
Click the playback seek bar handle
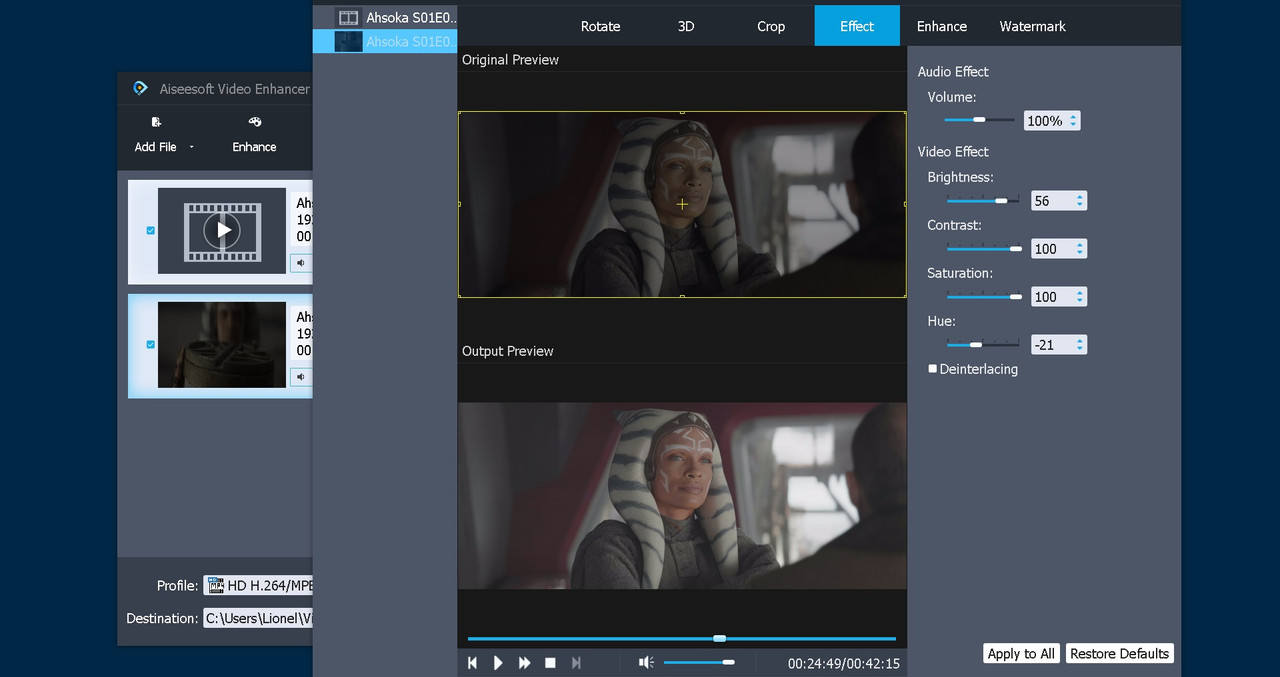click(x=719, y=638)
